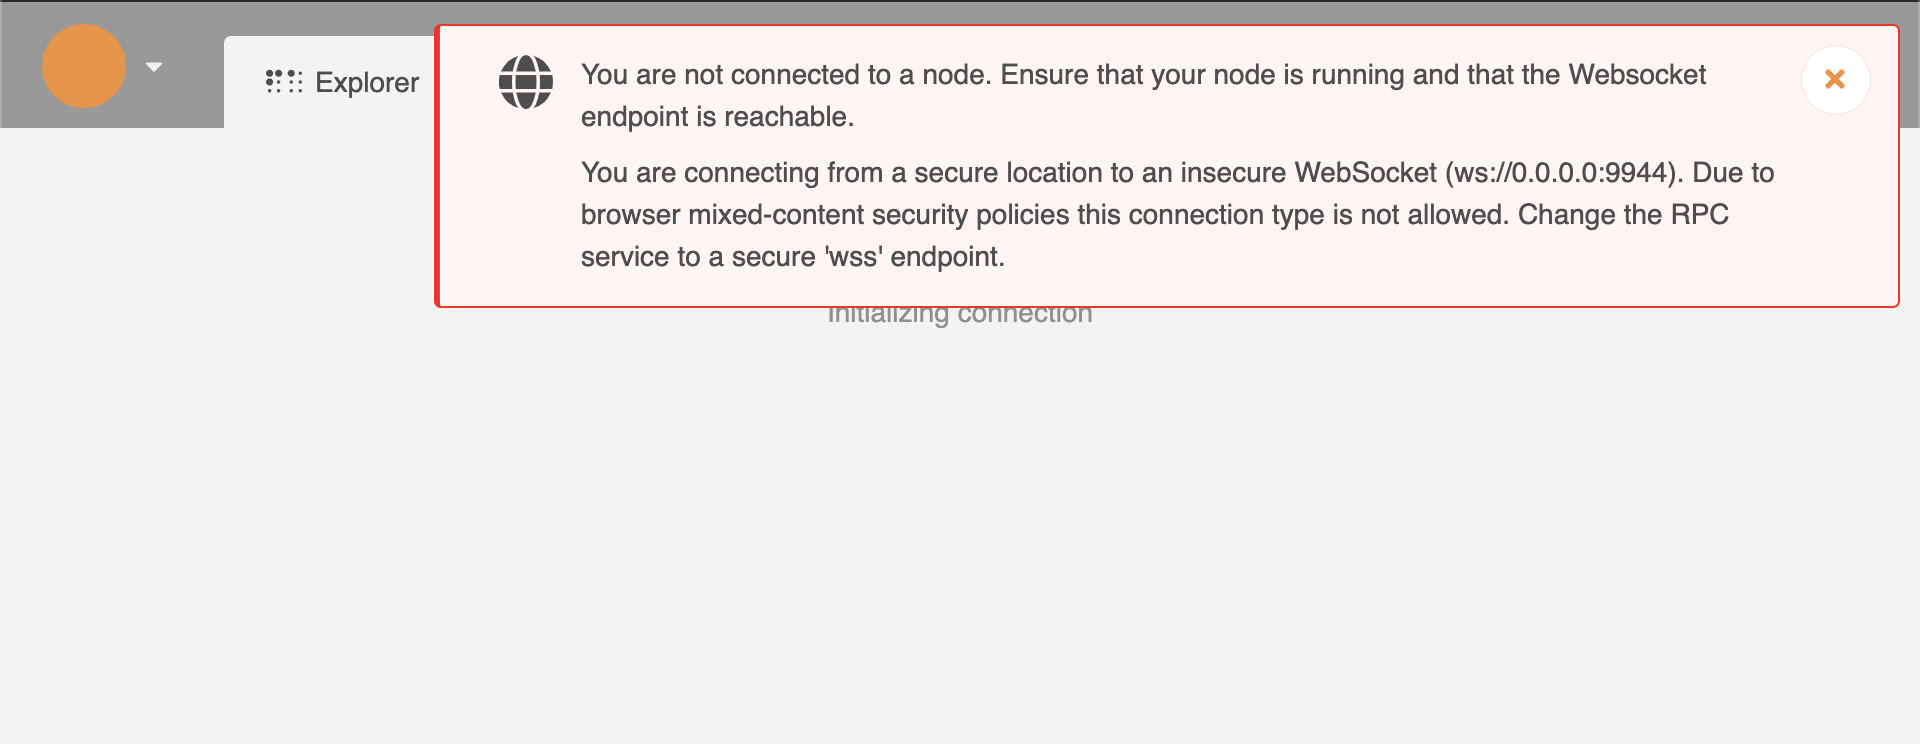Click the "insecure WebSocket" paragraph line
Screen dimensions: 1920x744
(x=1177, y=173)
